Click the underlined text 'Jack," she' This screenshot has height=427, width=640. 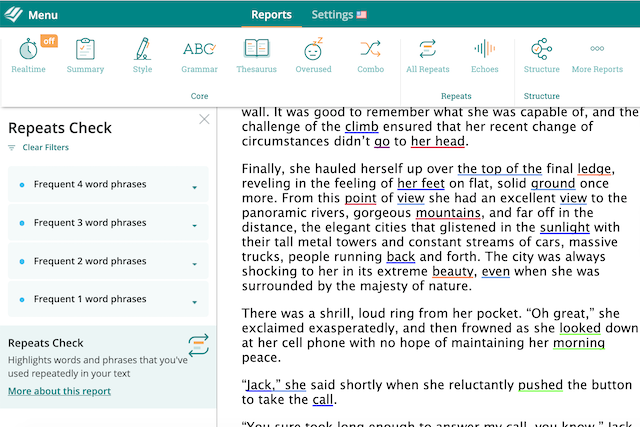[x=276, y=385]
